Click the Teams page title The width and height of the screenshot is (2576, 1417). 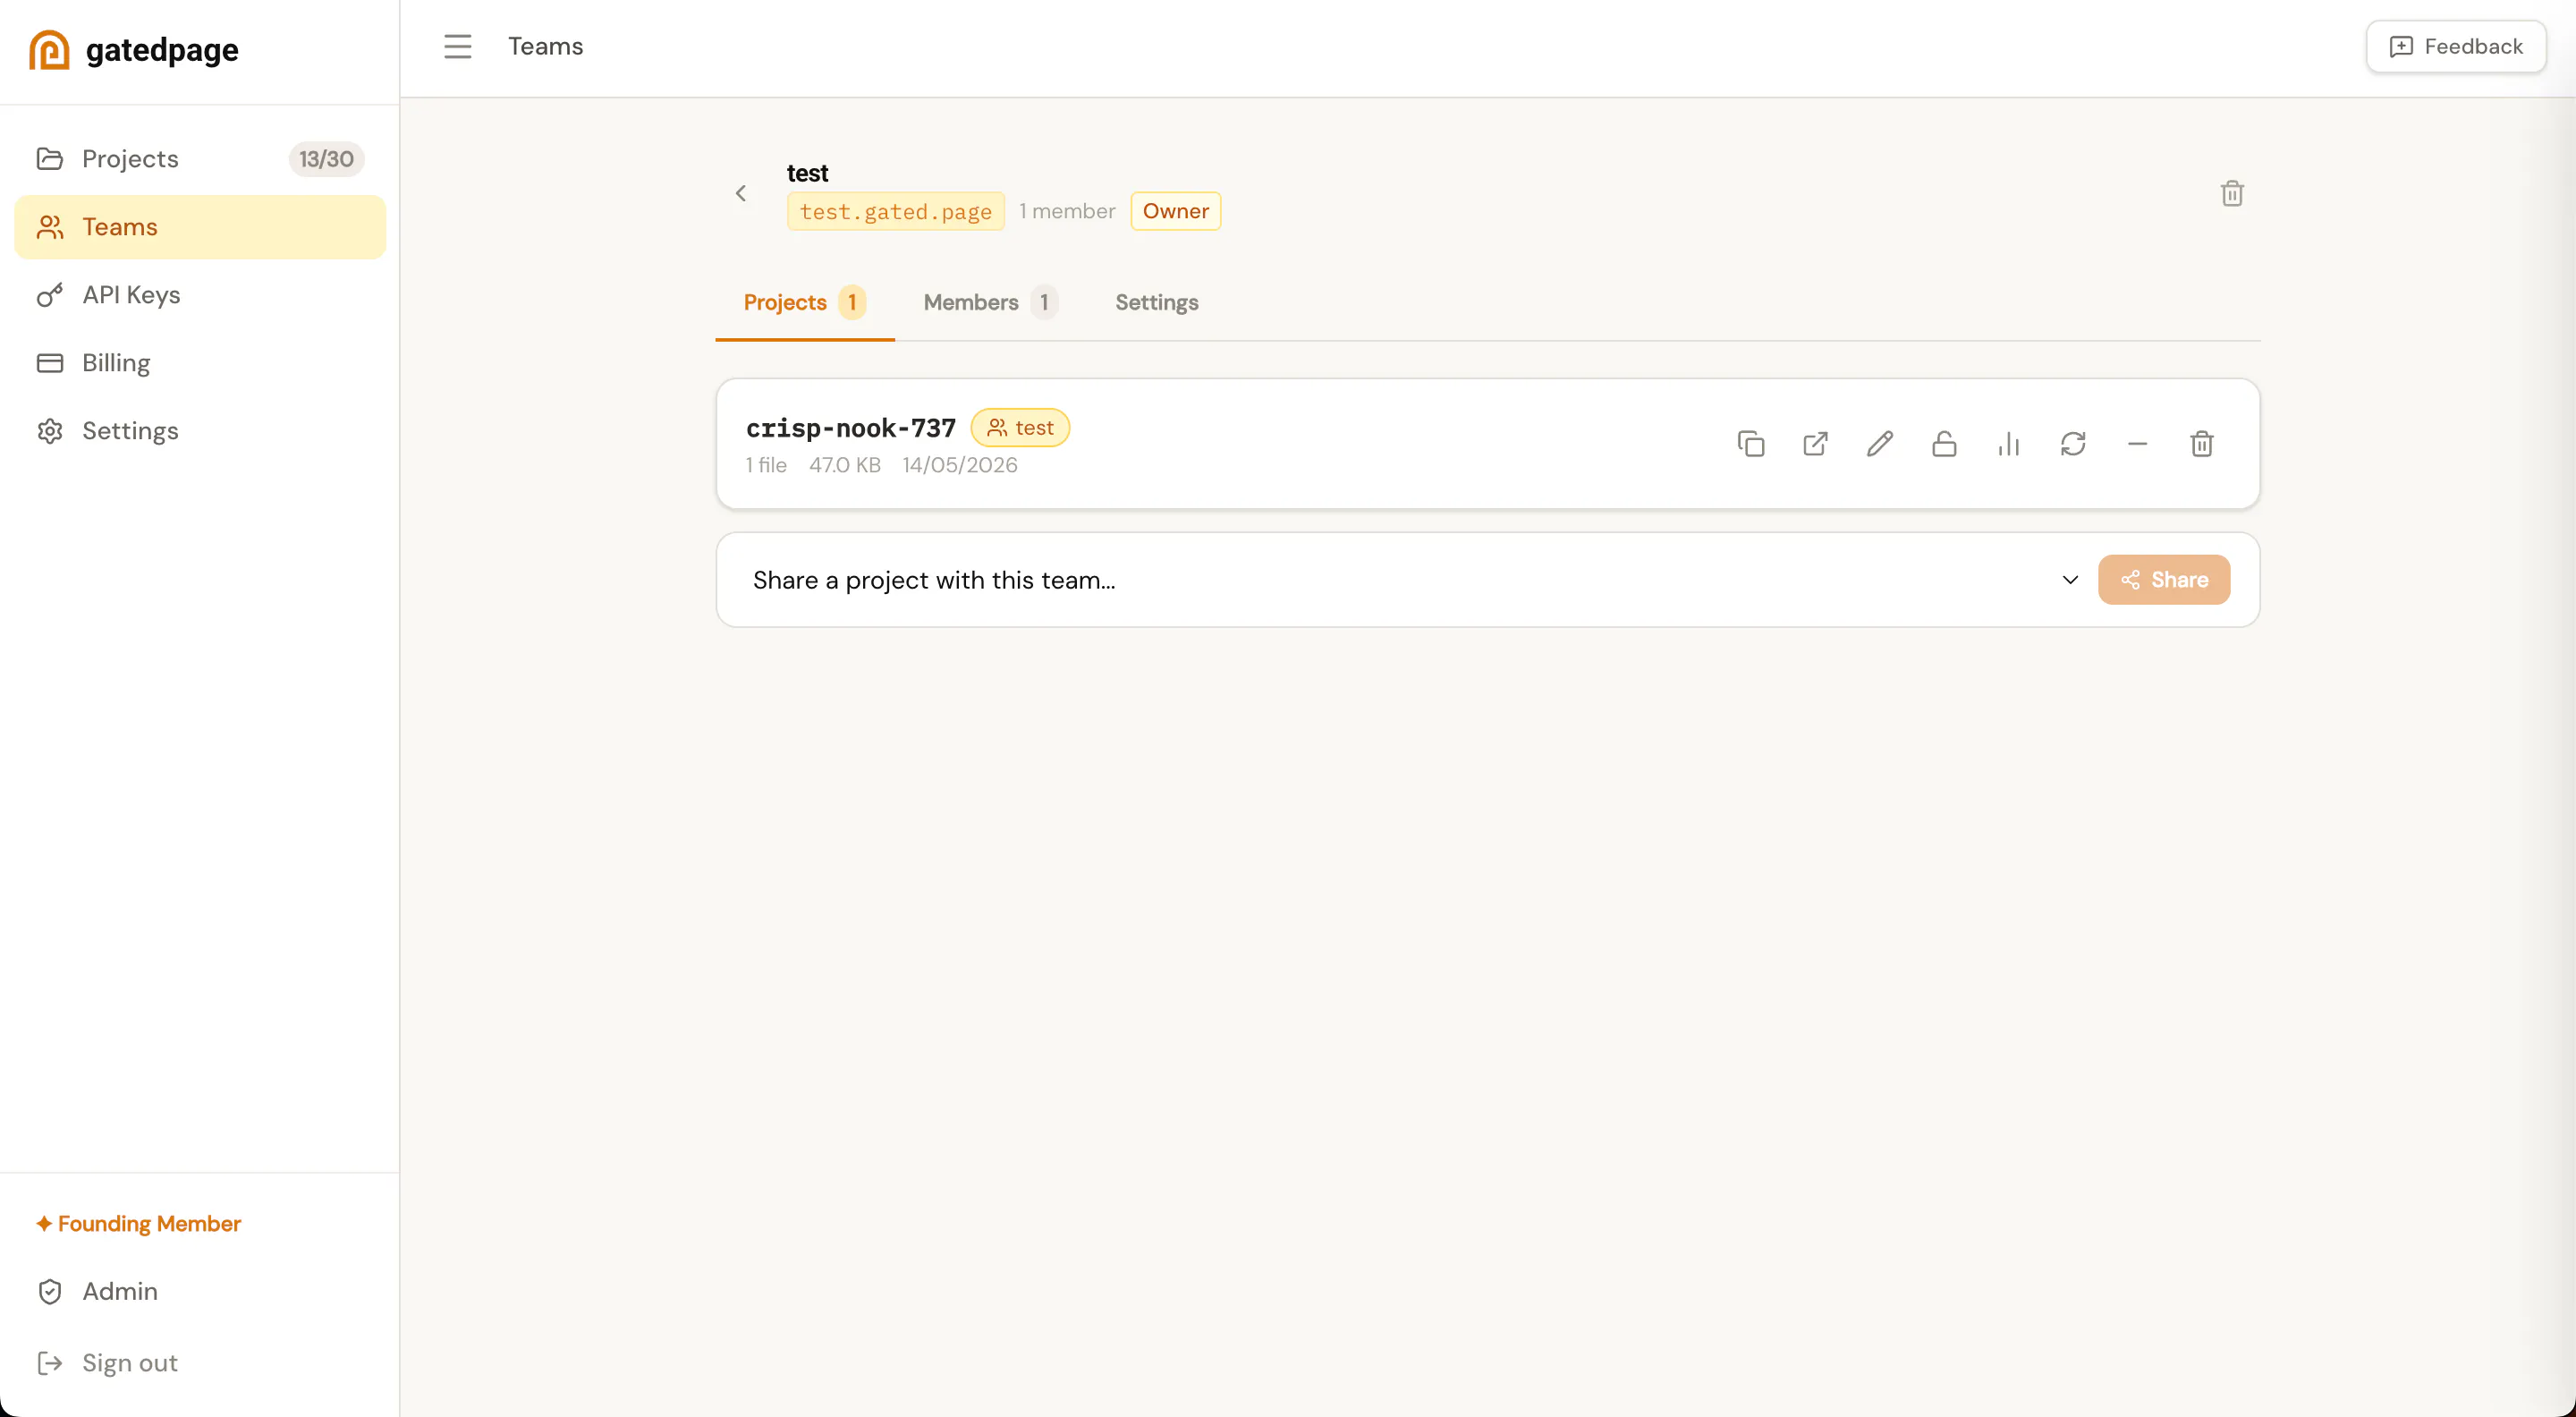[545, 47]
